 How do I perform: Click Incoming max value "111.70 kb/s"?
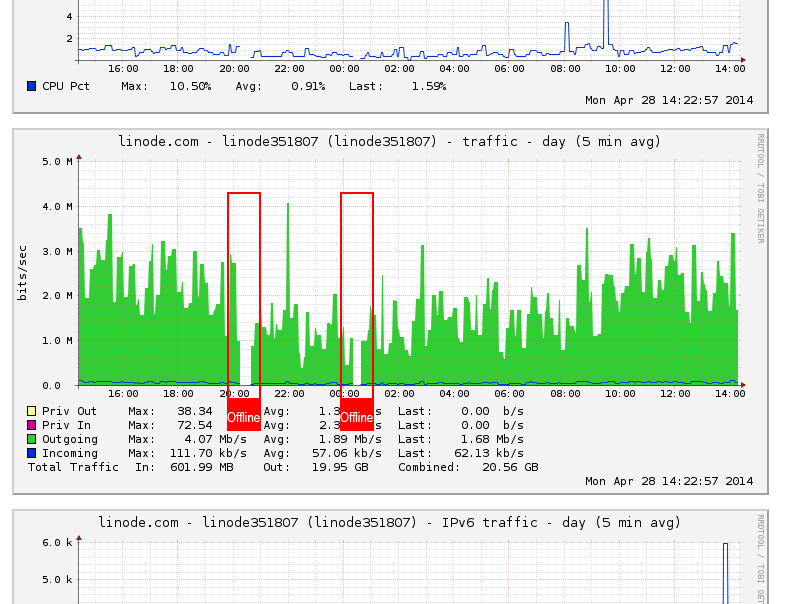click(208, 453)
